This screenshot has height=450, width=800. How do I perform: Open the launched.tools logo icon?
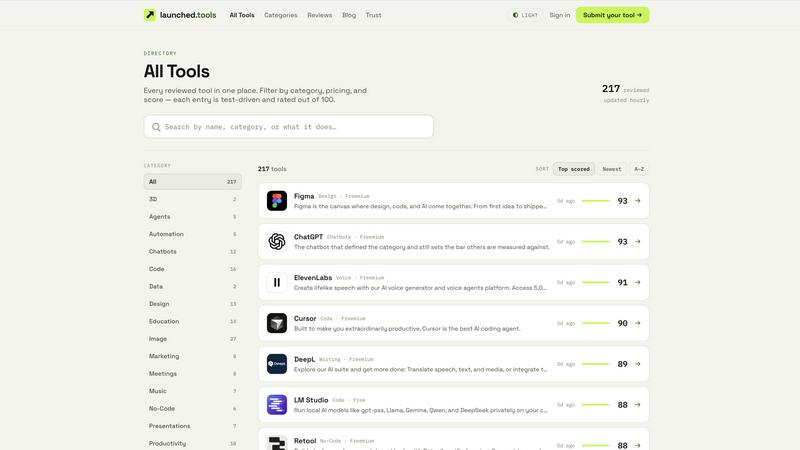(x=150, y=15)
